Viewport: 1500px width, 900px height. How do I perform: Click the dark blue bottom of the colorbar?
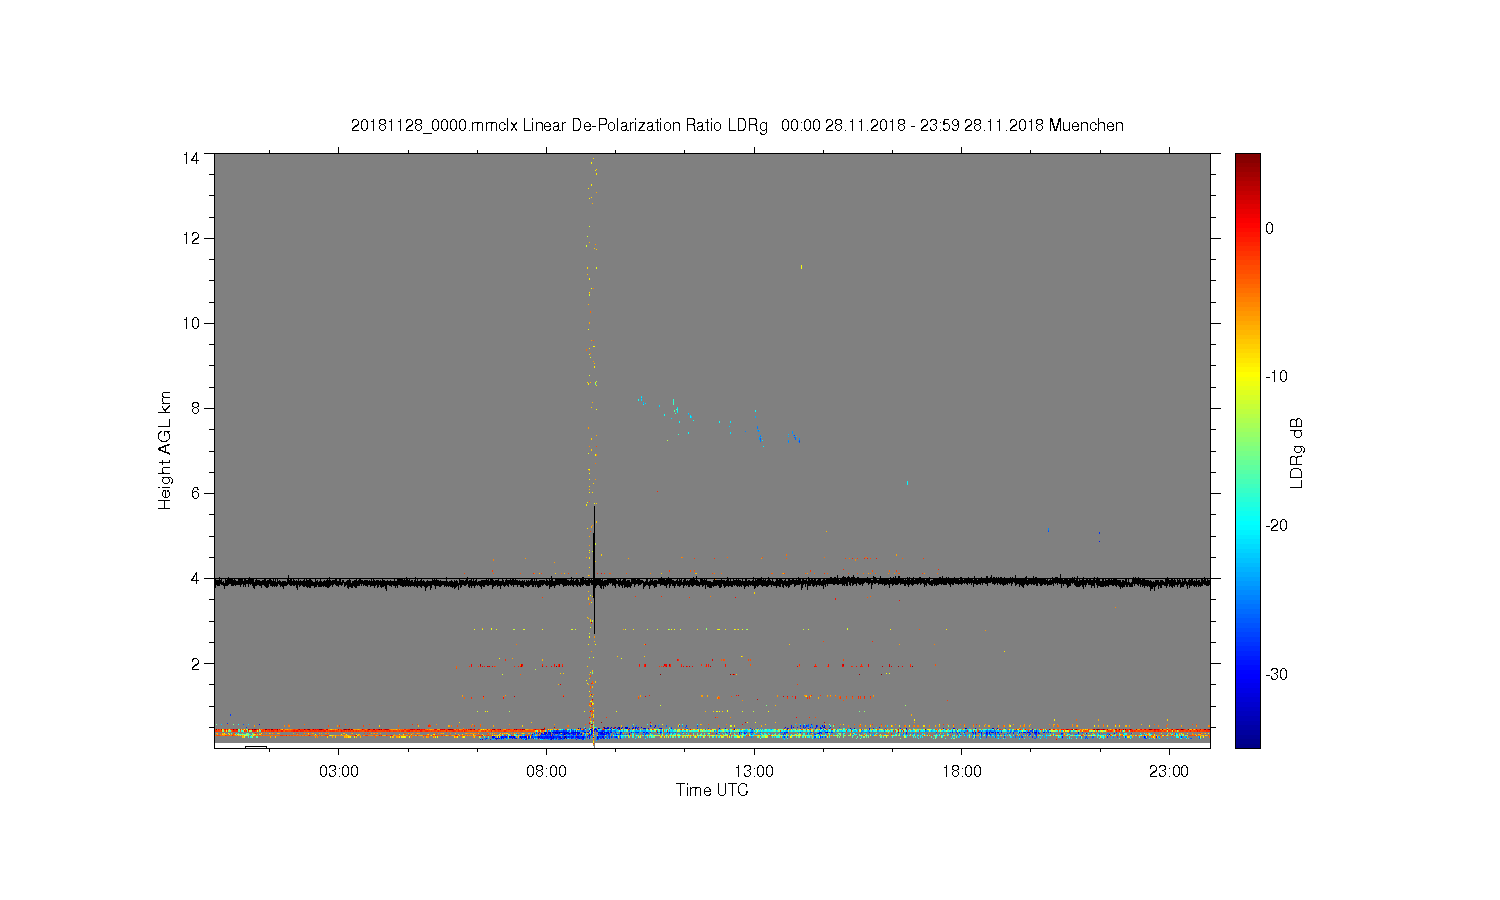[1247, 738]
